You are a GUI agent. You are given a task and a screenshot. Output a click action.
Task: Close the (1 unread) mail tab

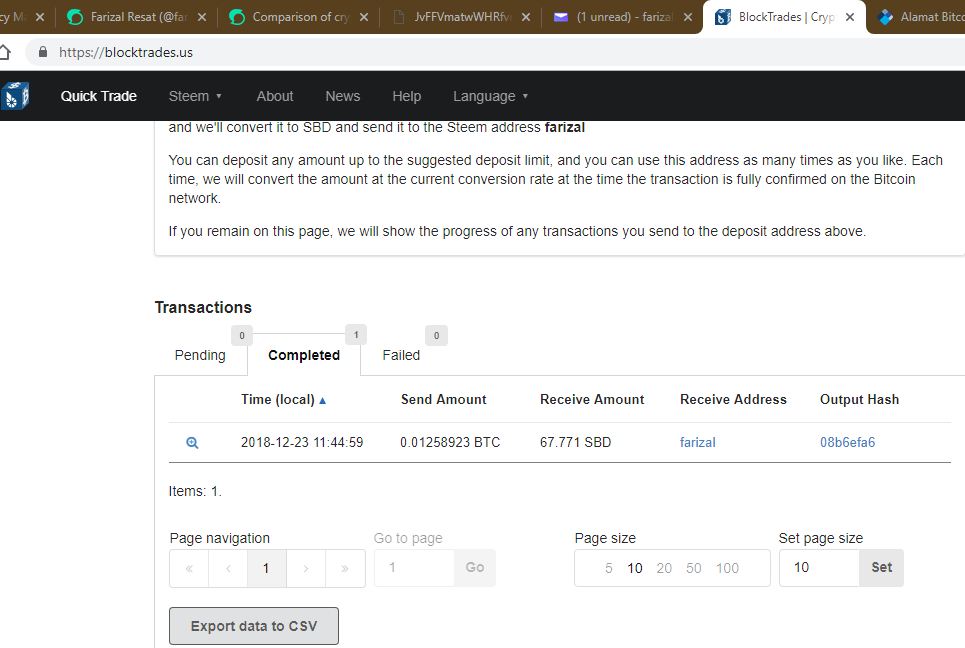[687, 17]
